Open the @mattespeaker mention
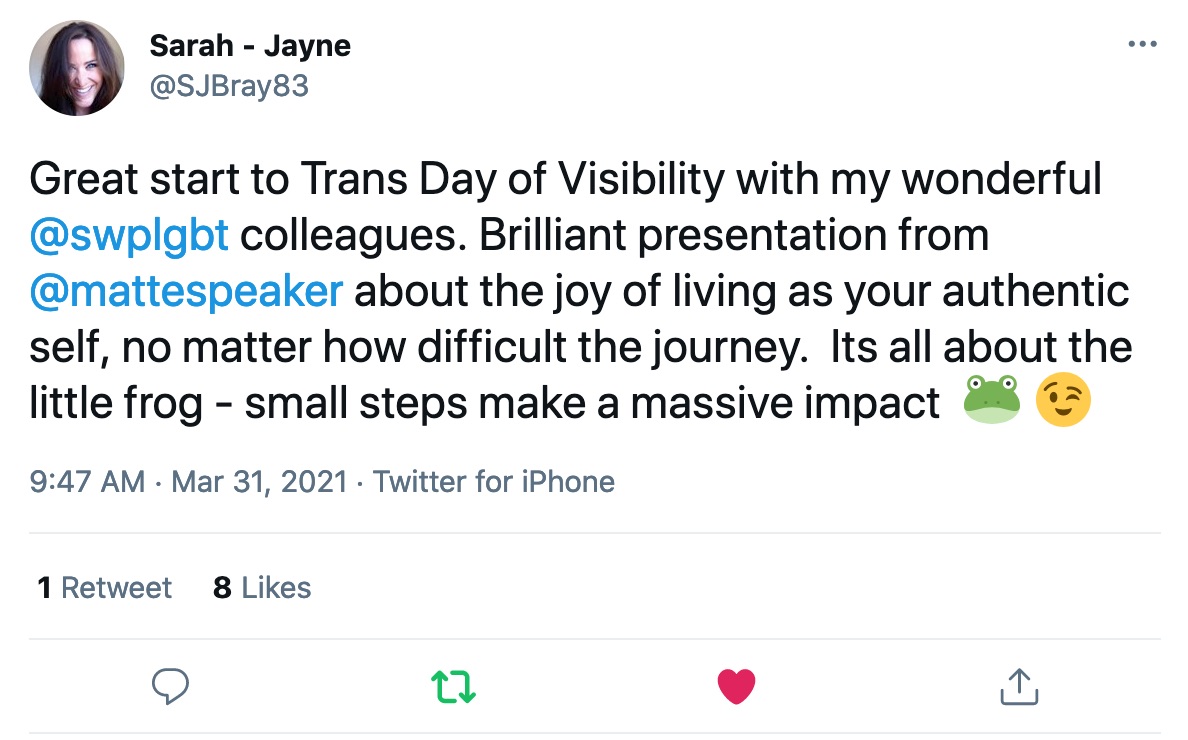Screen dimensions: 1188x740 (186, 292)
